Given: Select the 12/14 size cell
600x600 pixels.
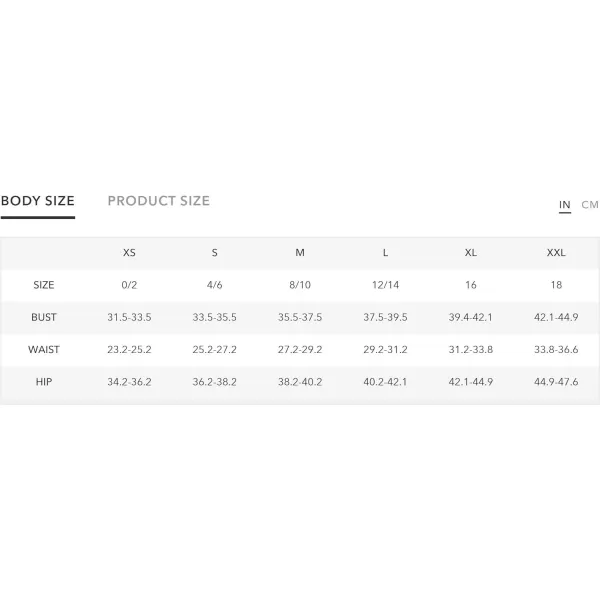Looking at the screenshot, I should [x=385, y=285].
